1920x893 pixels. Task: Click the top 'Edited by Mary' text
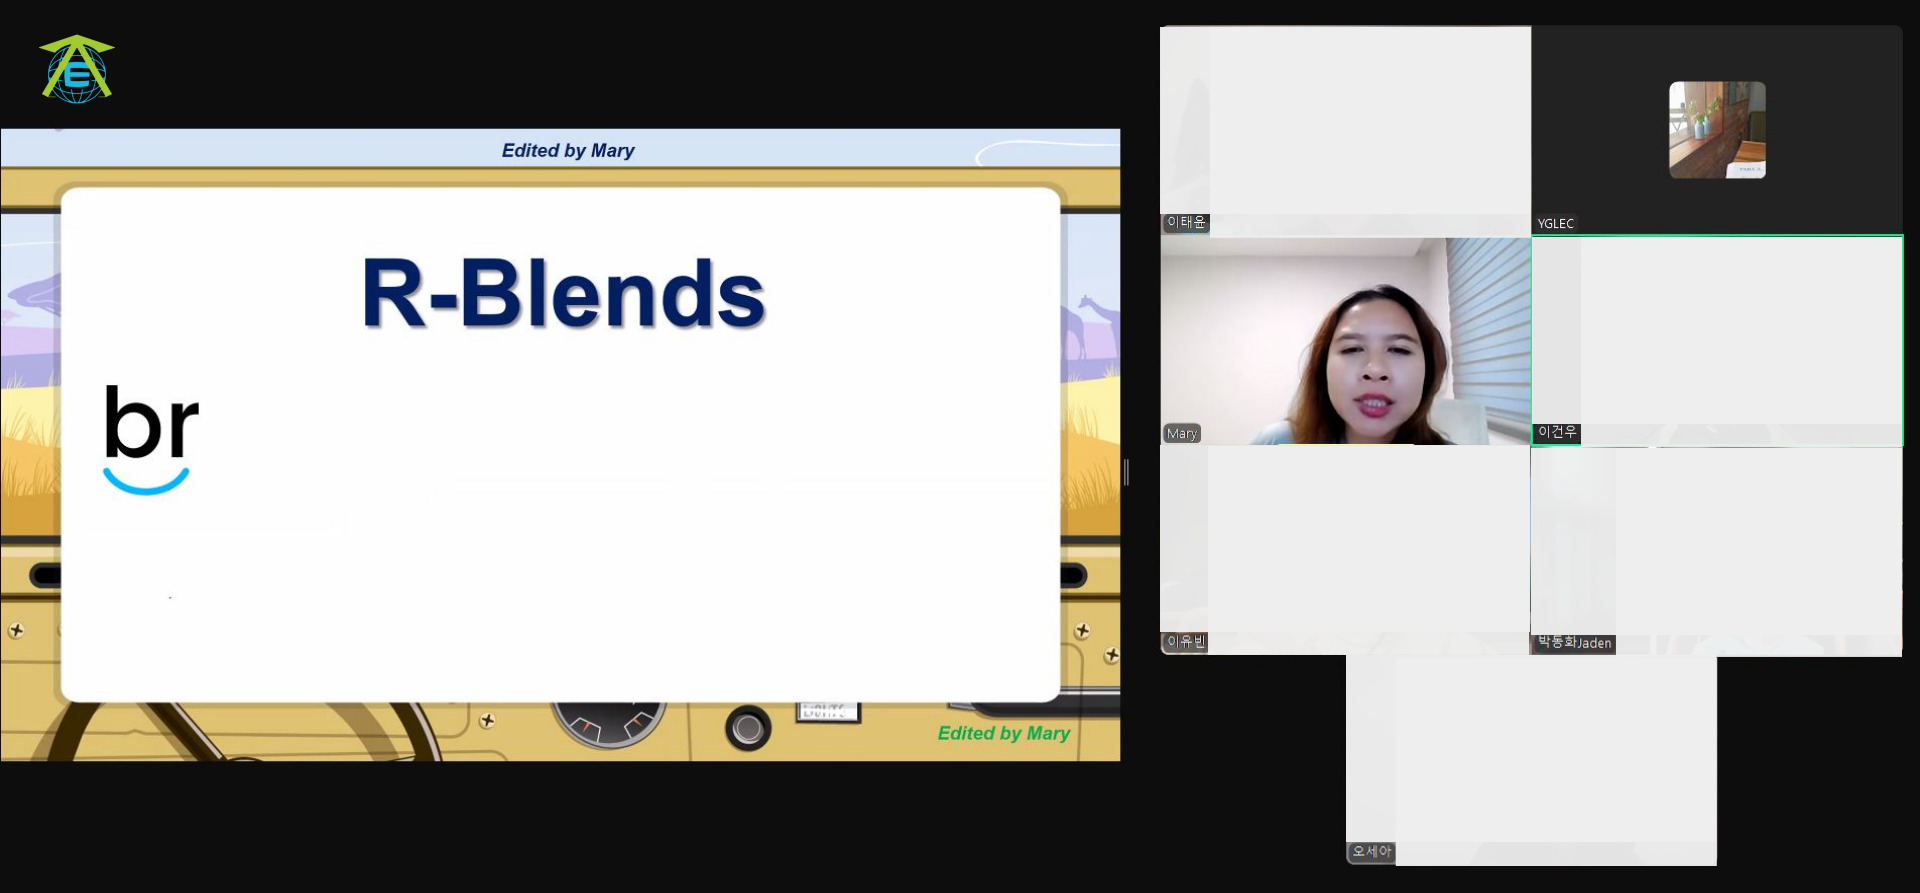[x=568, y=151]
